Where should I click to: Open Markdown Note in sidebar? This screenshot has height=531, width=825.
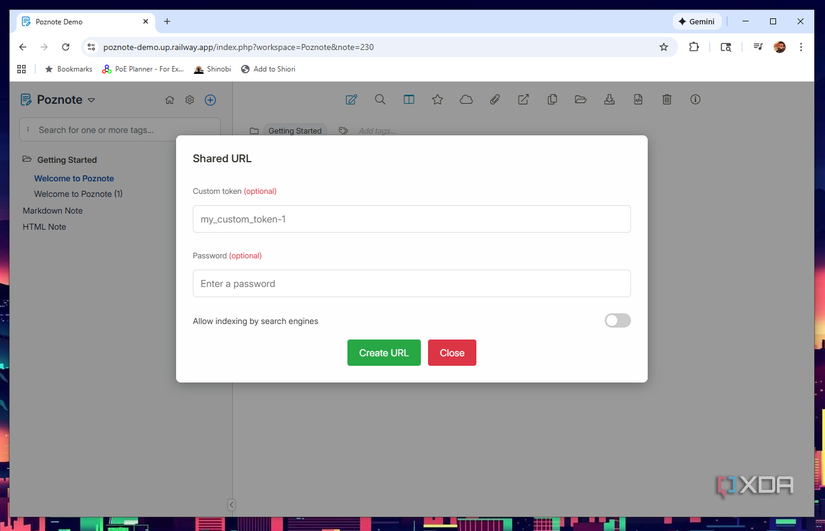53,211
